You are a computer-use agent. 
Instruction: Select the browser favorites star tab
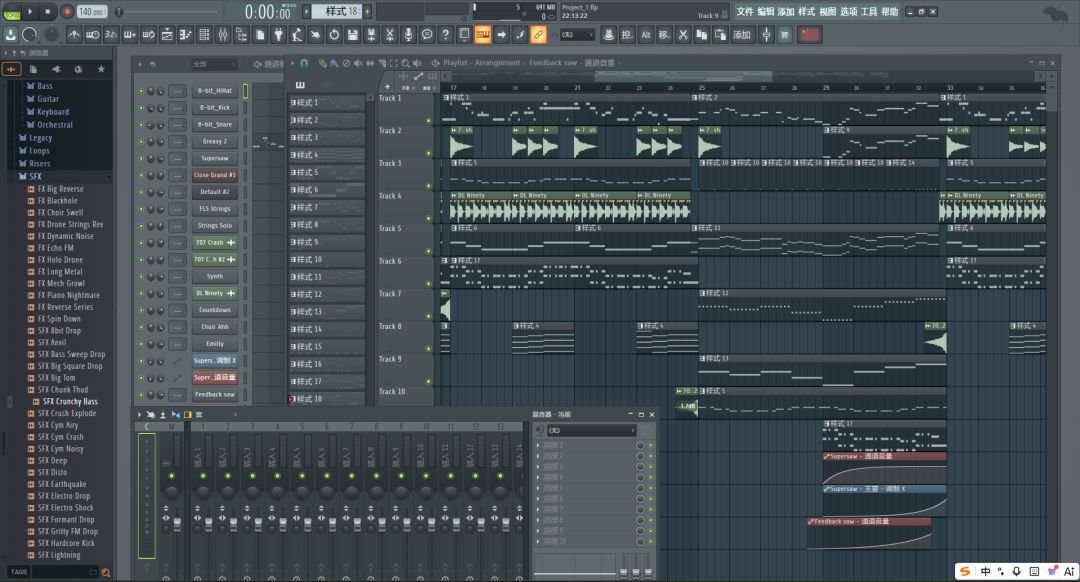(x=101, y=69)
